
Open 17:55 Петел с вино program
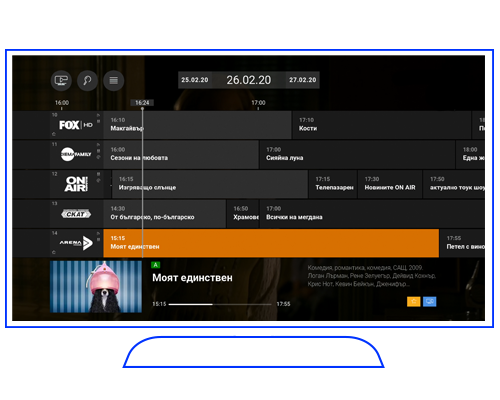coord(463,243)
